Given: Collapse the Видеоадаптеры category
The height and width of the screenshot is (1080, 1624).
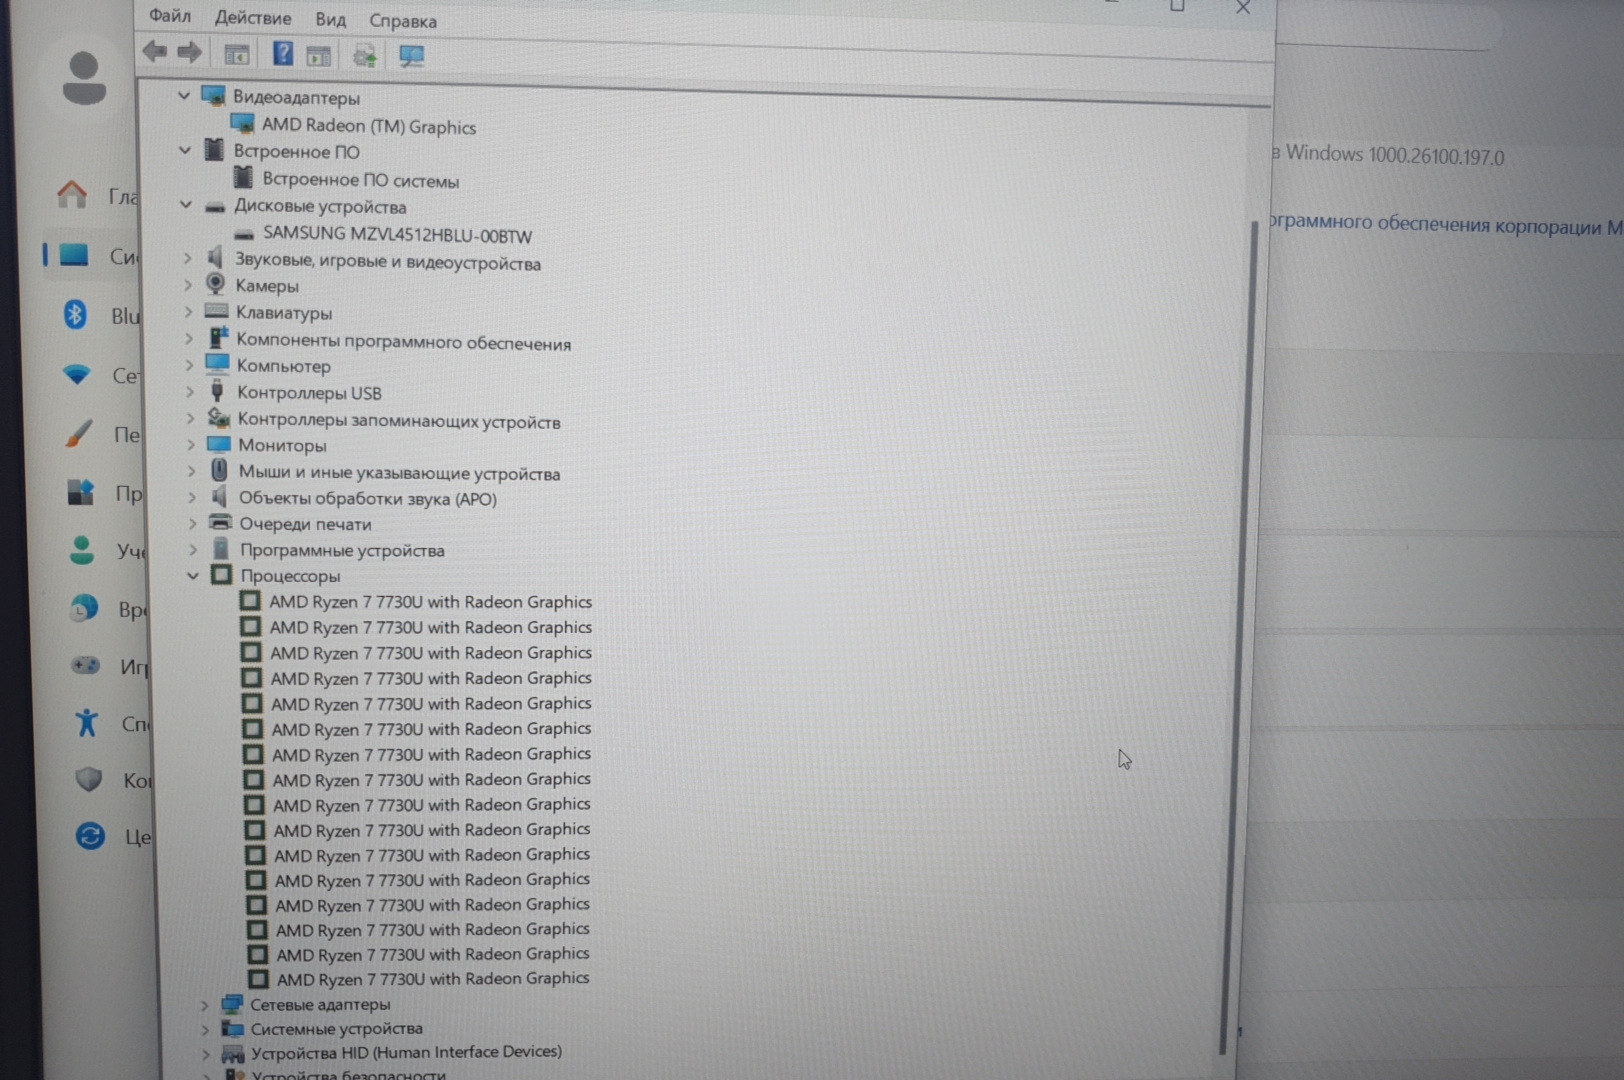Looking at the screenshot, I should pos(183,96).
